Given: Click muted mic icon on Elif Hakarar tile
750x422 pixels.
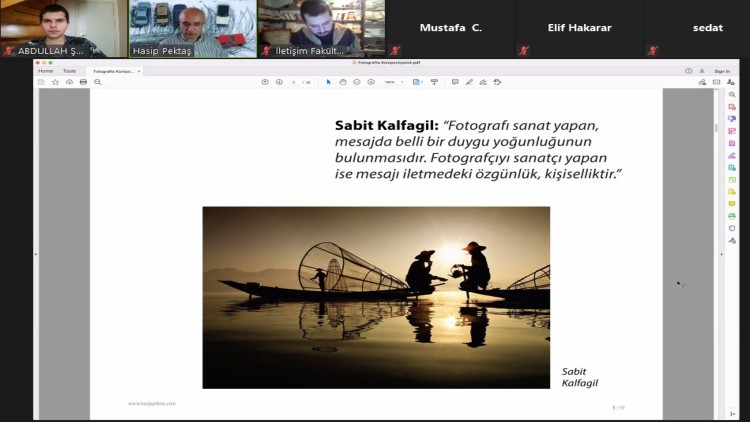Looking at the screenshot, I should [523, 50].
